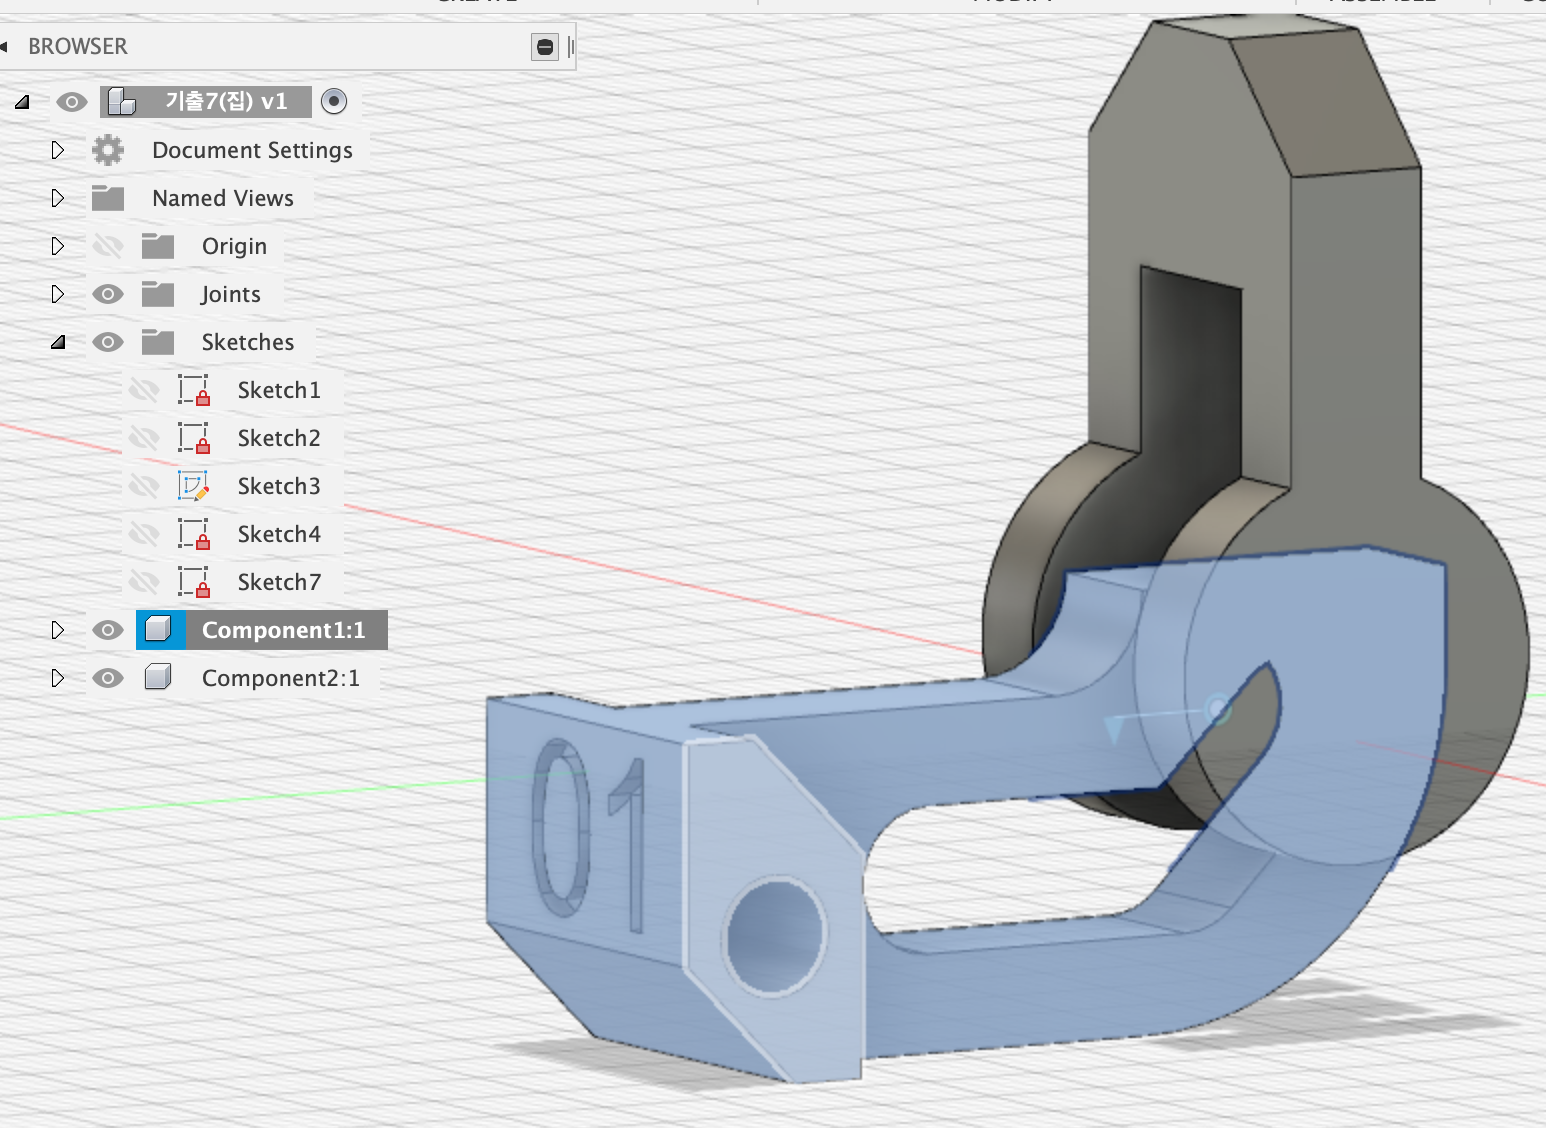The height and width of the screenshot is (1128, 1546).
Task: Select Sketch4 in the browser
Action: (279, 534)
